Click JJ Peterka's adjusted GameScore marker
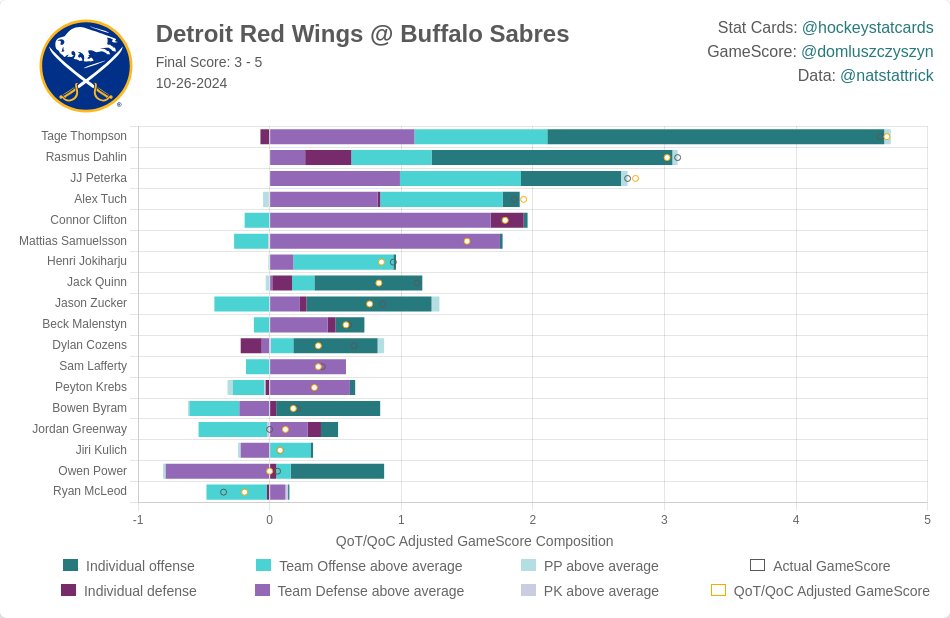The height and width of the screenshot is (618, 950). coord(635,179)
